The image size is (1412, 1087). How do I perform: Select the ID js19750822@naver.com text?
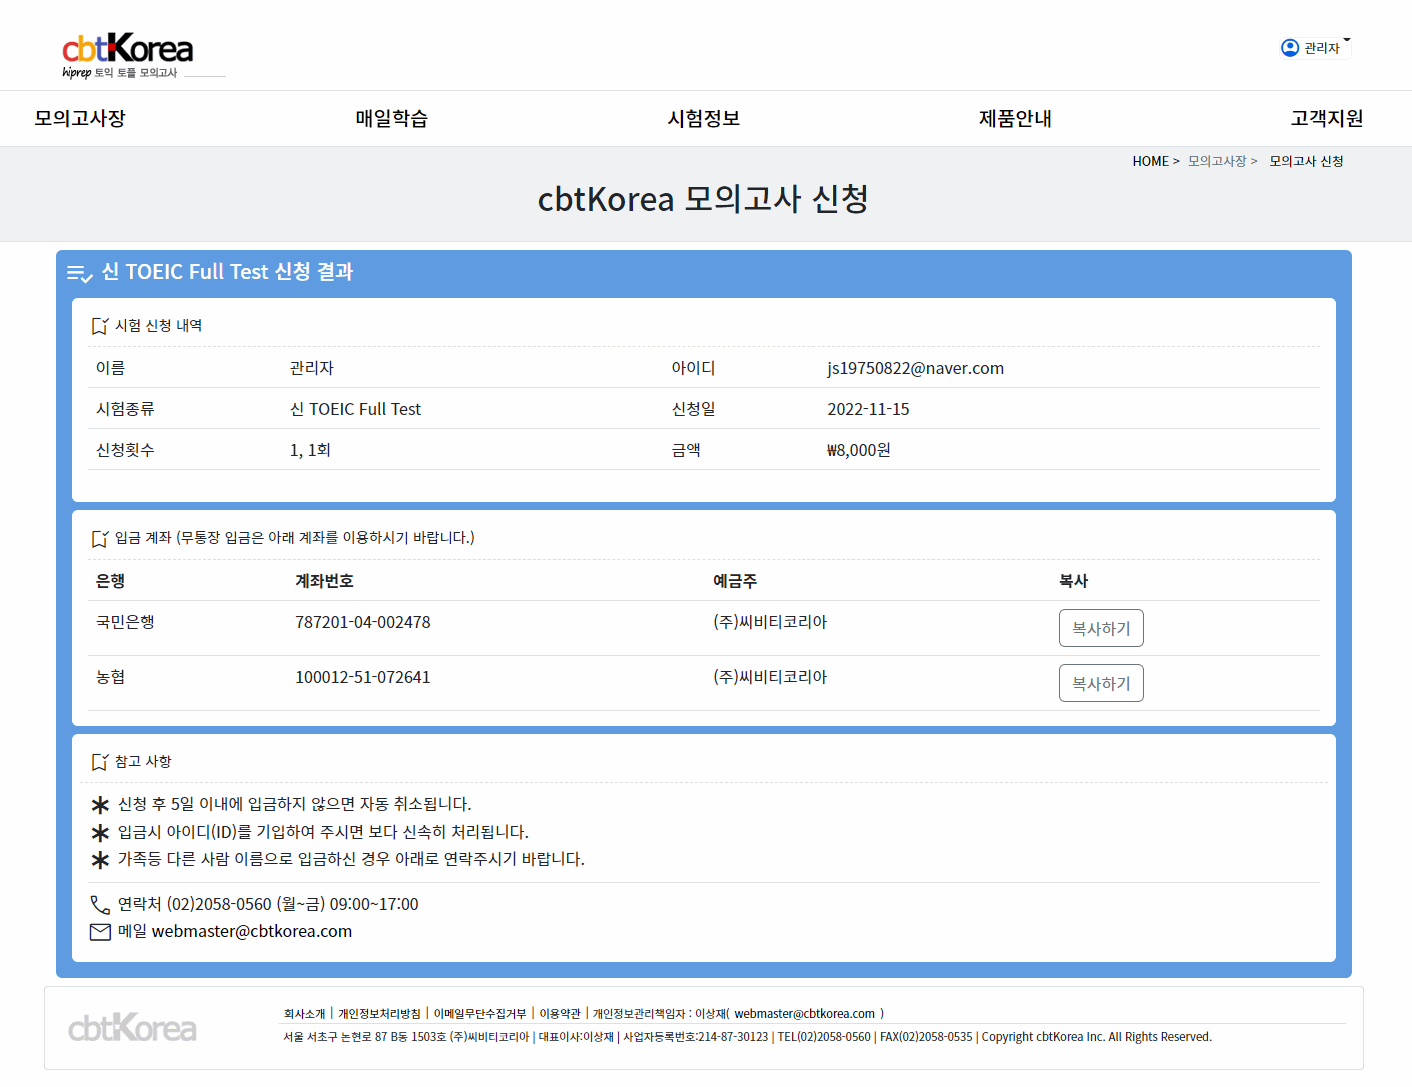pos(915,368)
